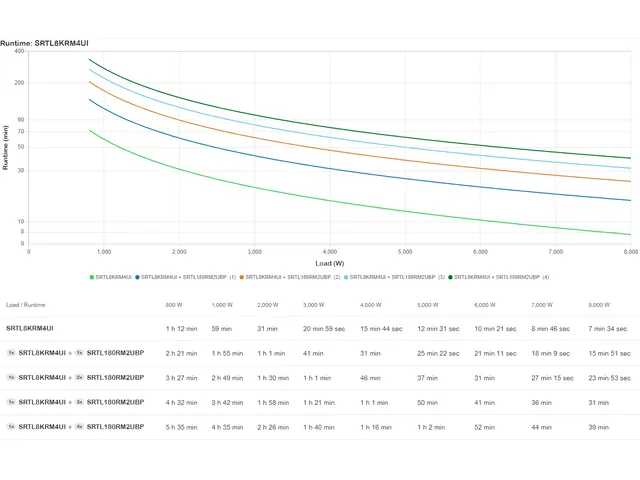Viewport: 640px width, 480px height.
Task: Toggle the green SRTL8KRM4UI legend entry
Action: 112,276
